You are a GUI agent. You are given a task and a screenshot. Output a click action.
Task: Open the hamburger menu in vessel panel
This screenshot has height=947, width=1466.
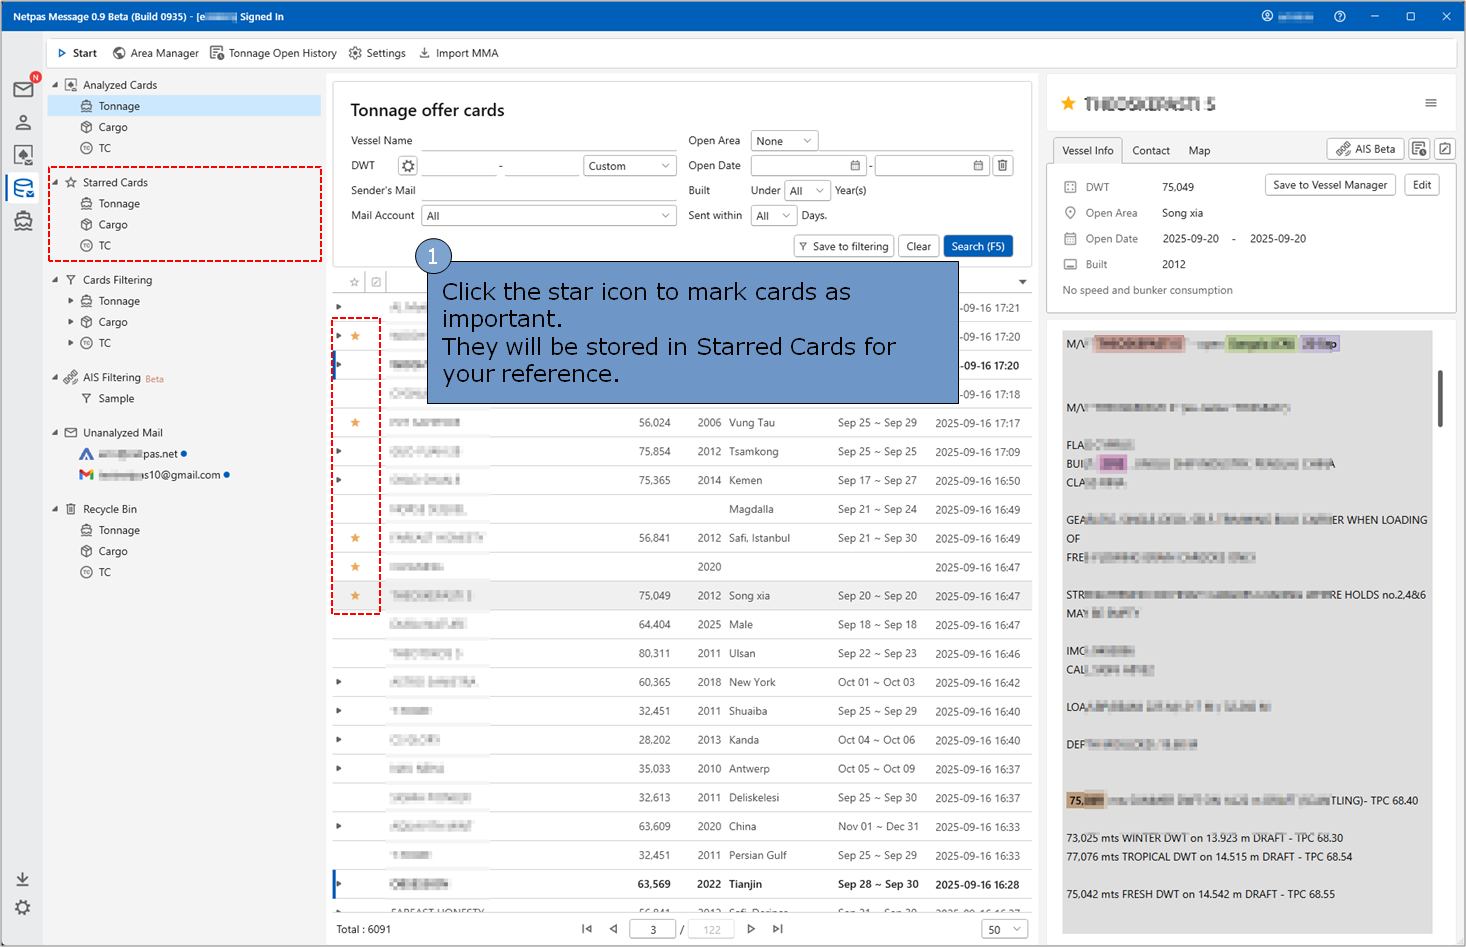click(1431, 103)
